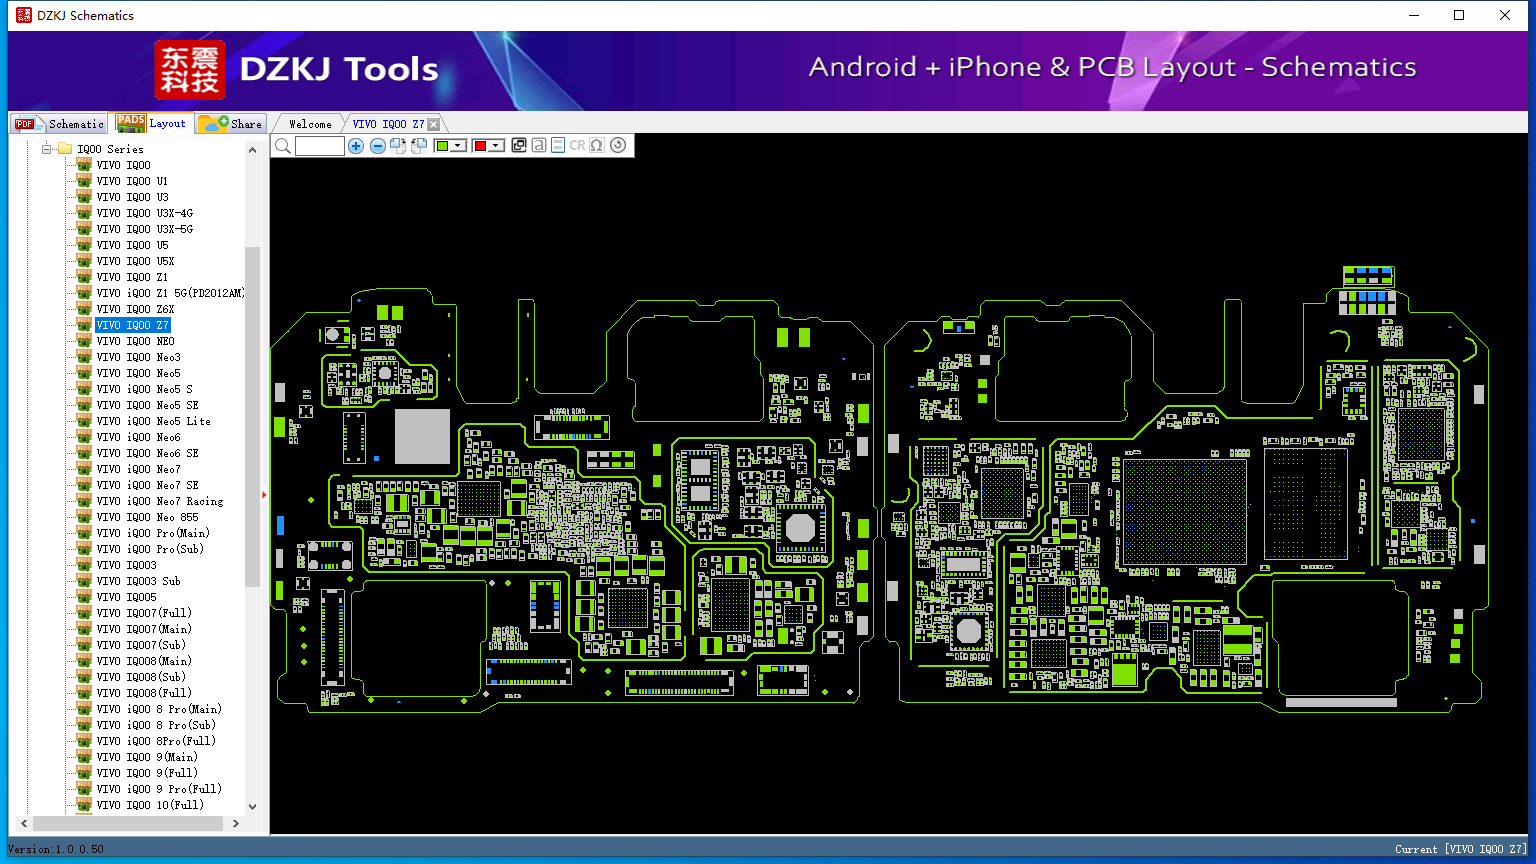
Task: Toggle the omega symbol toolbar button
Action: pyautogui.click(x=597, y=146)
